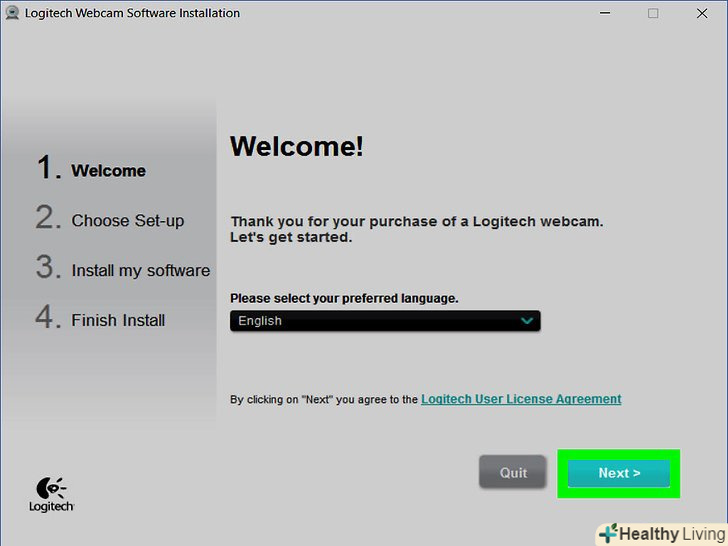Viewport: 728px width, 546px height.
Task: Click the Welcome! heading
Action: point(297,146)
